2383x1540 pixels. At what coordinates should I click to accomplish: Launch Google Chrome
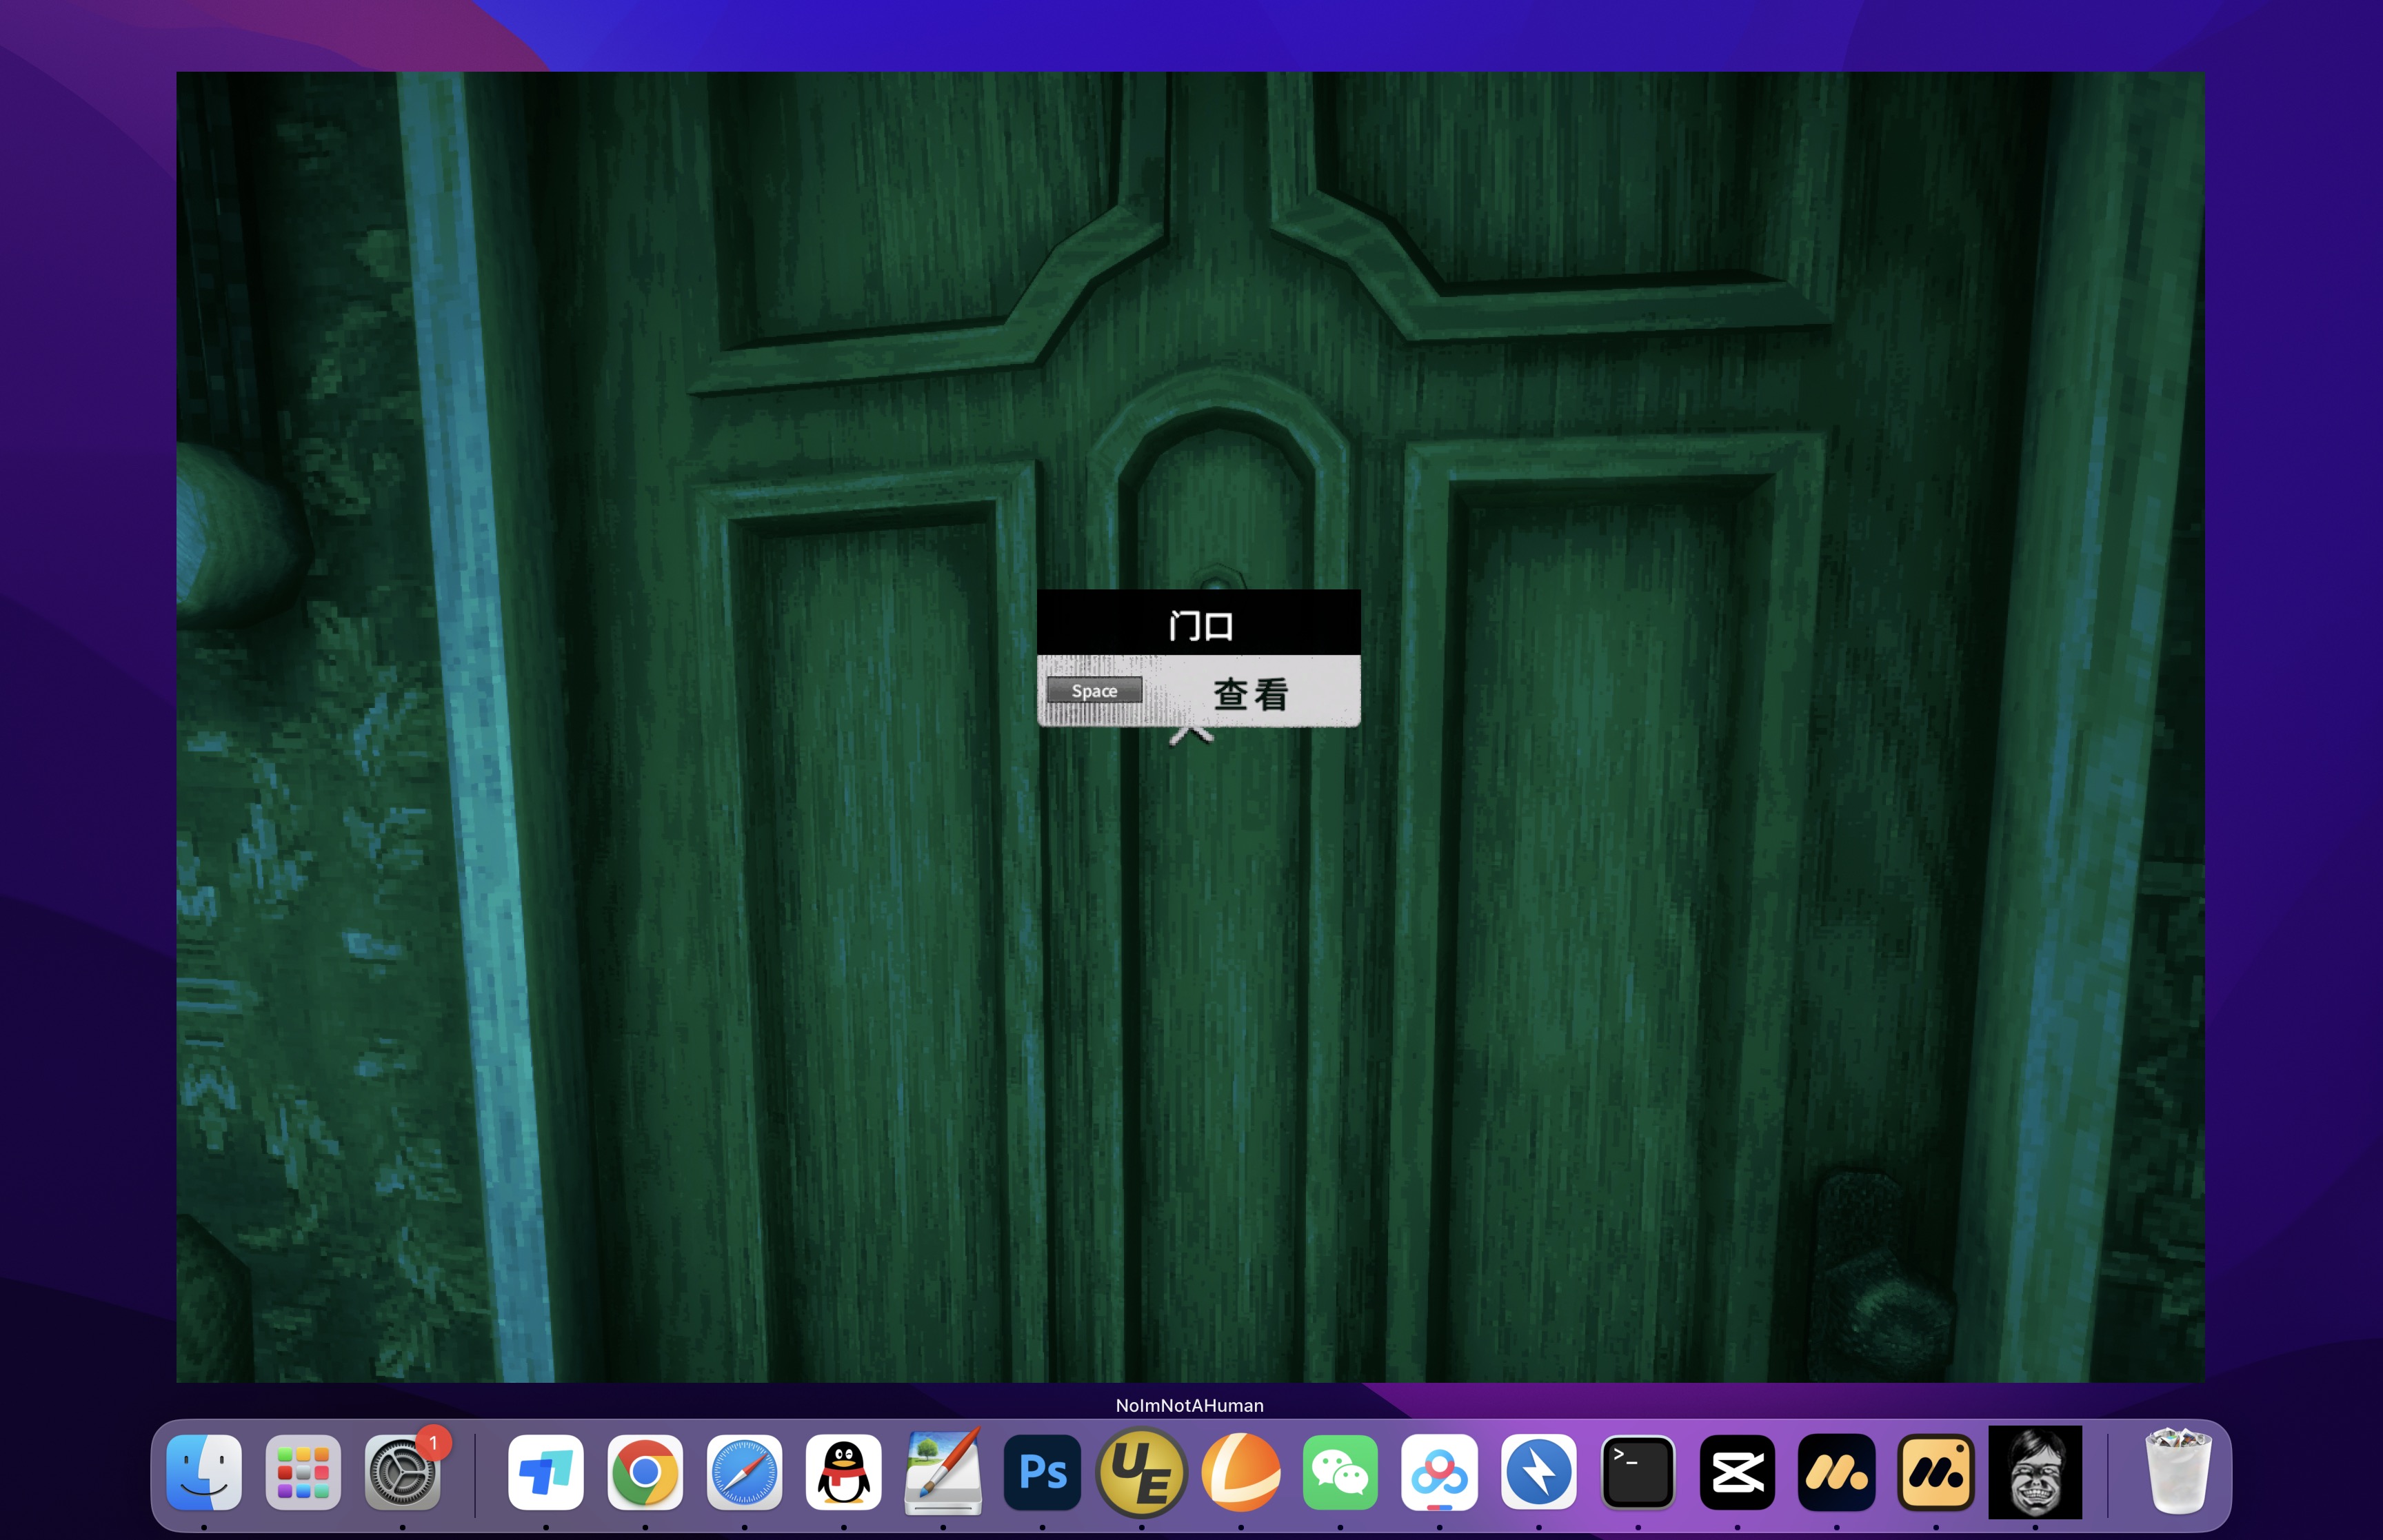644,1472
